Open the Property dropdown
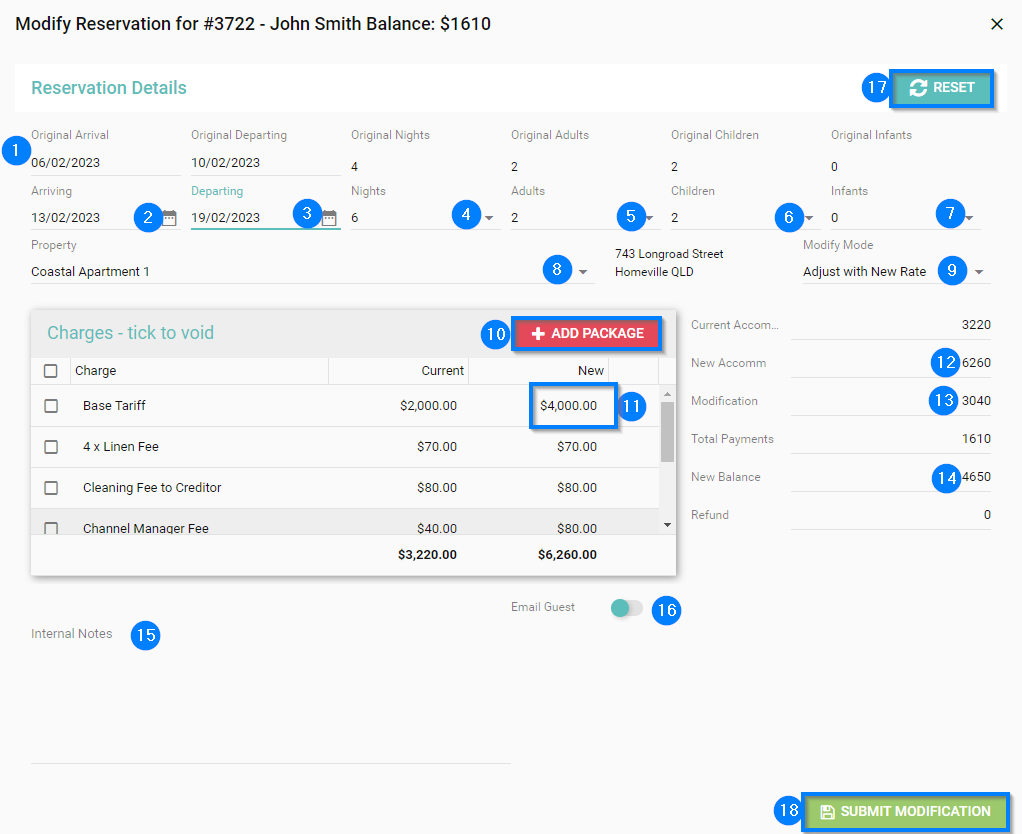Image resolution: width=1022 pixels, height=834 pixels. coord(583,272)
